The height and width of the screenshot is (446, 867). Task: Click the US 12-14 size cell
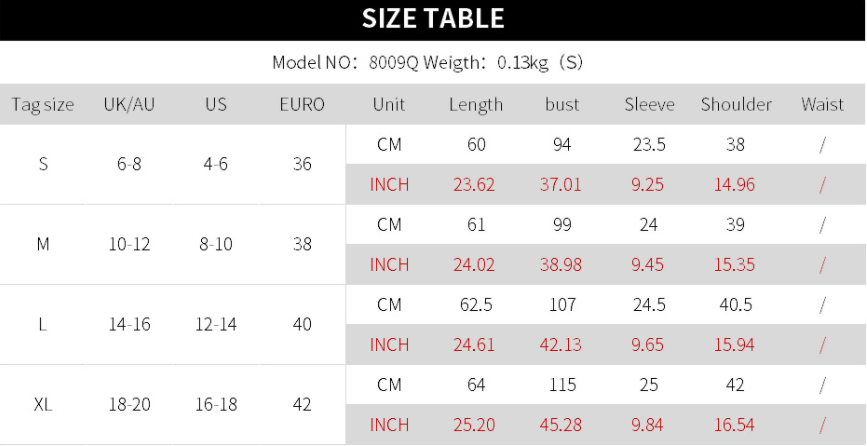(x=216, y=324)
